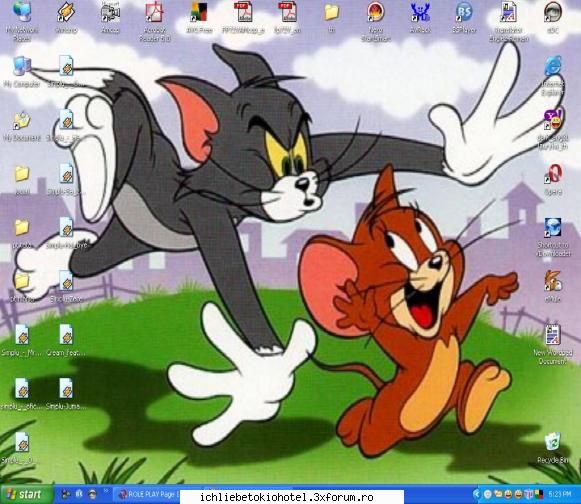Launch the blue AvRack shortcut
581x504 pixels.
pyautogui.click(x=420, y=12)
